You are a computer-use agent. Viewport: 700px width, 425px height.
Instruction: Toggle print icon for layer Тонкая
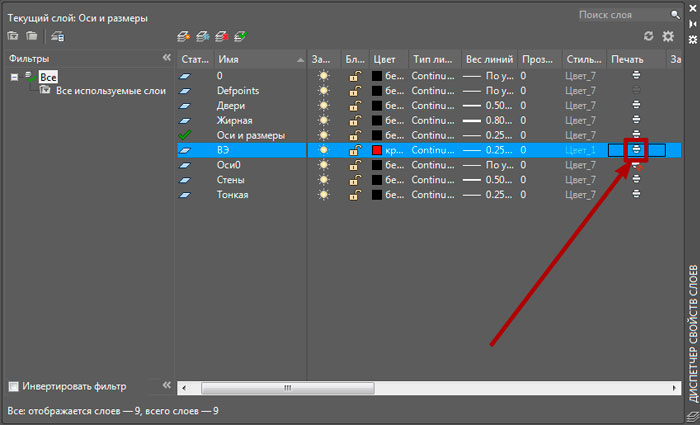[x=636, y=194]
